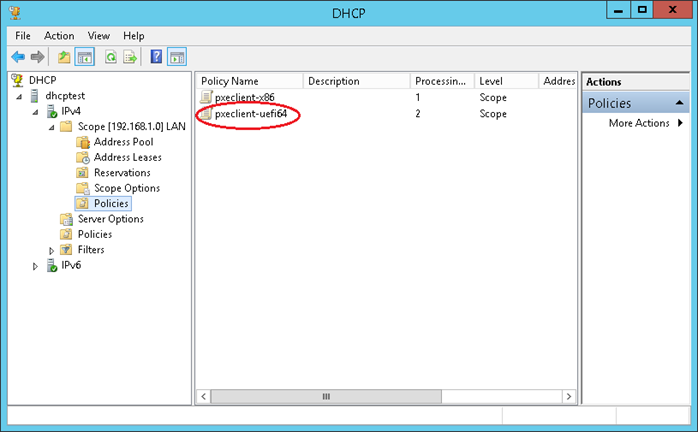698x432 pixels.
Task: Expand the IPv6 tree node
Action: click(x=37, y=266)
